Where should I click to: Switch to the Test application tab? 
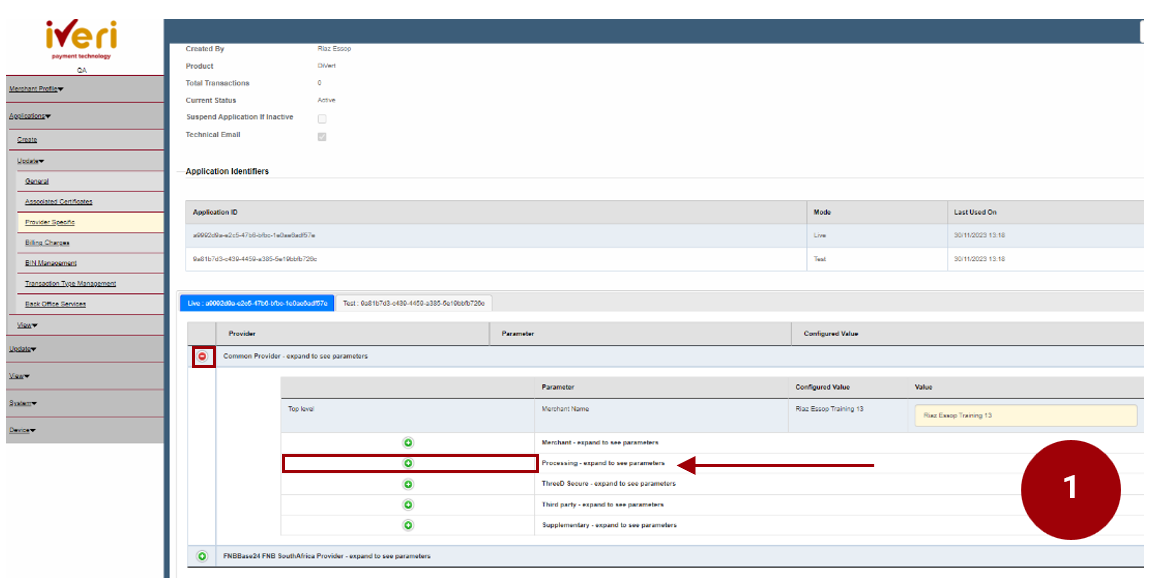(413, 302)
